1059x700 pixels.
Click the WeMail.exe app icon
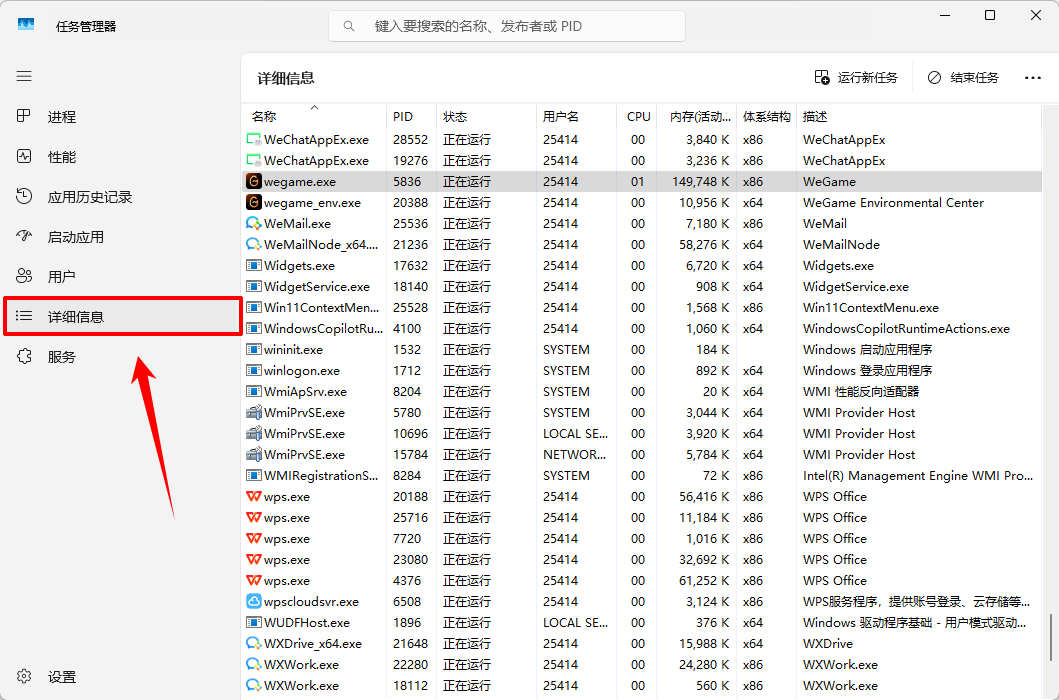pyautogui.click(x=253, y=224)
